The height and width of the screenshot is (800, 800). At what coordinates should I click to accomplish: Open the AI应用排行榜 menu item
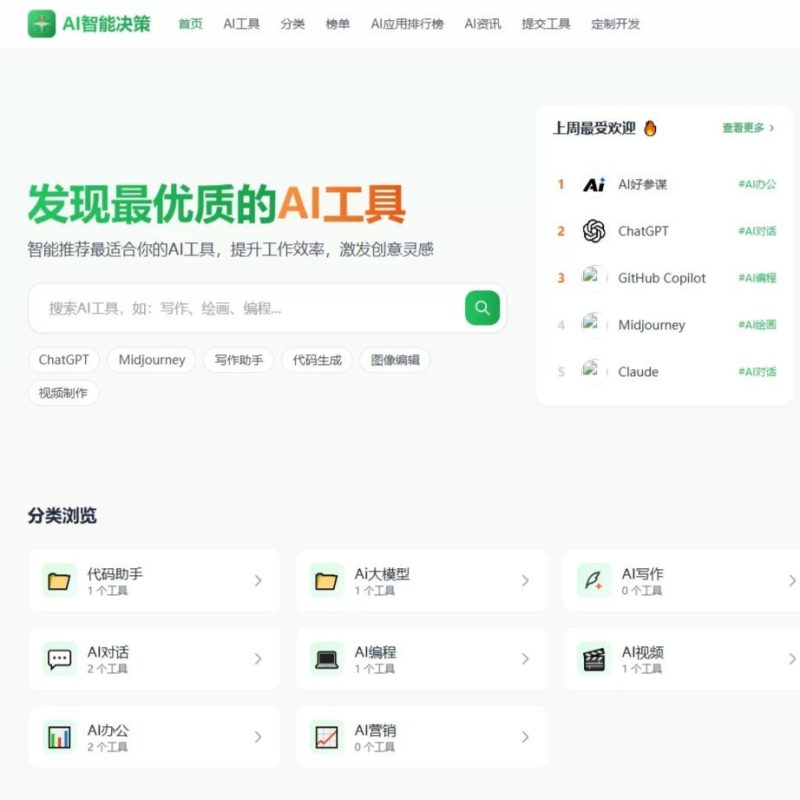click(409, 24)
